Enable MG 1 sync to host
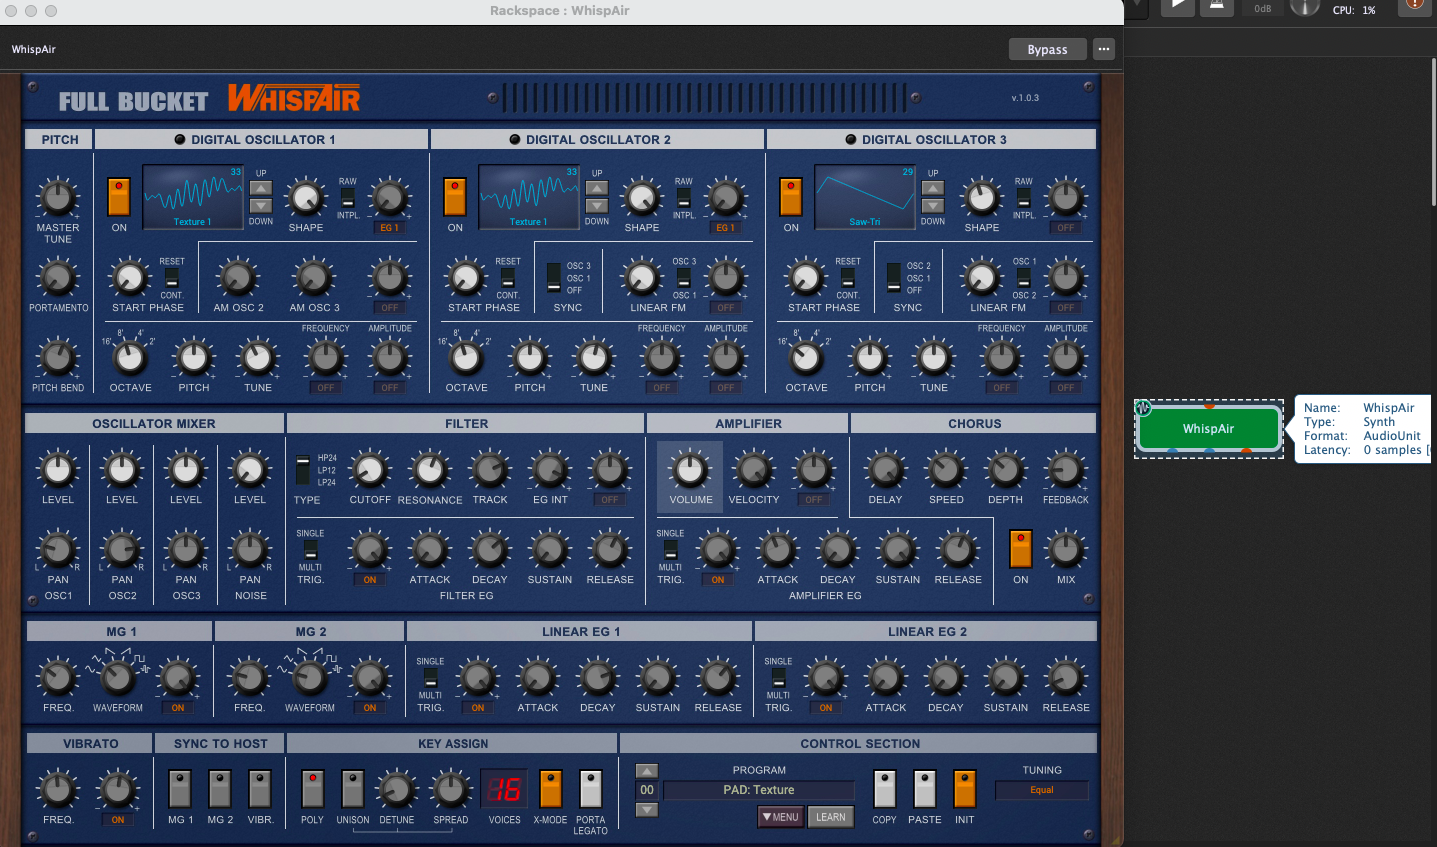 click(180, 789)
